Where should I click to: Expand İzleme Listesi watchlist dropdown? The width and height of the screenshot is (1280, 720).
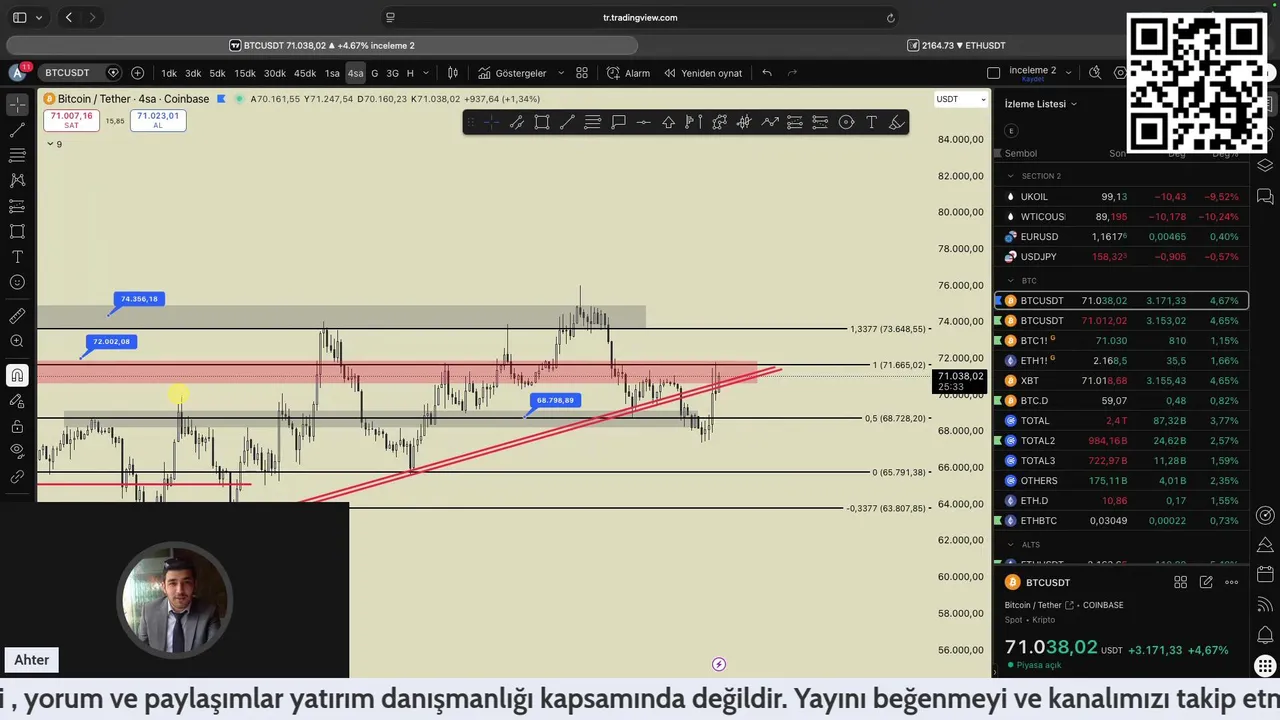pos(1041,104)
